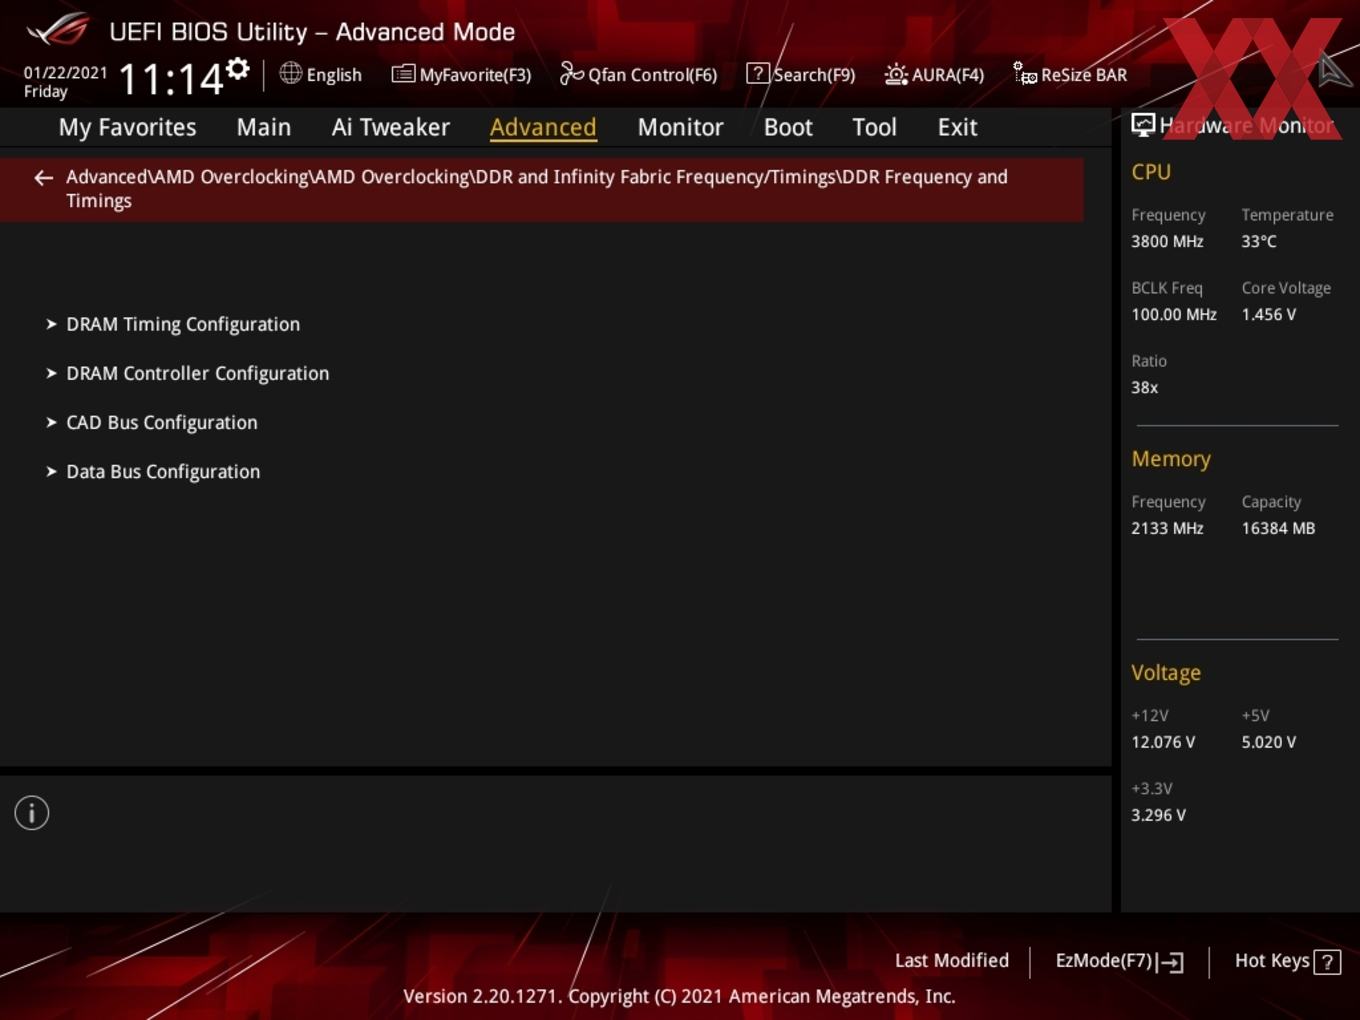Open Data Bus Configuration submenu
This screenshot has width=1360, height=1020.
click(163, 471)
